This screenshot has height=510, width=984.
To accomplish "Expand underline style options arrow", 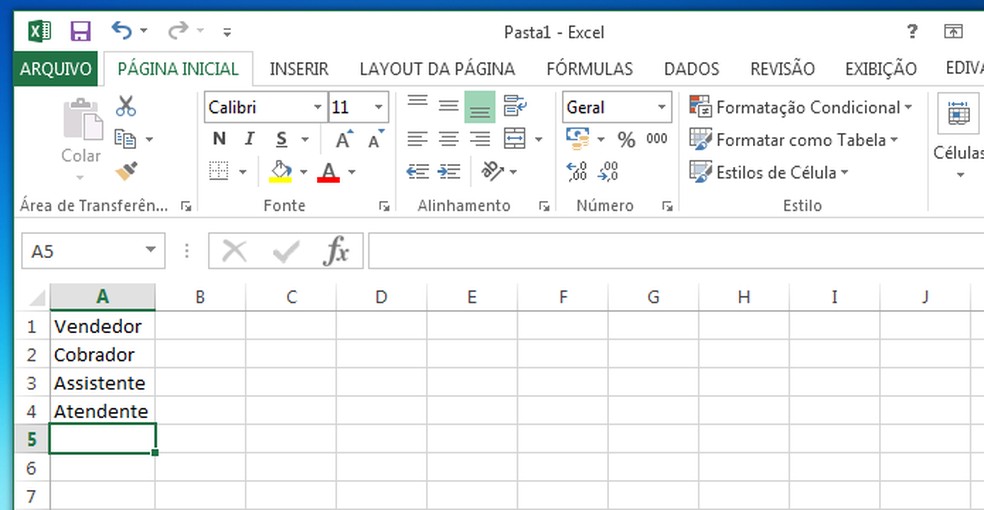I will pyautogui.click(x=305, y=139).
